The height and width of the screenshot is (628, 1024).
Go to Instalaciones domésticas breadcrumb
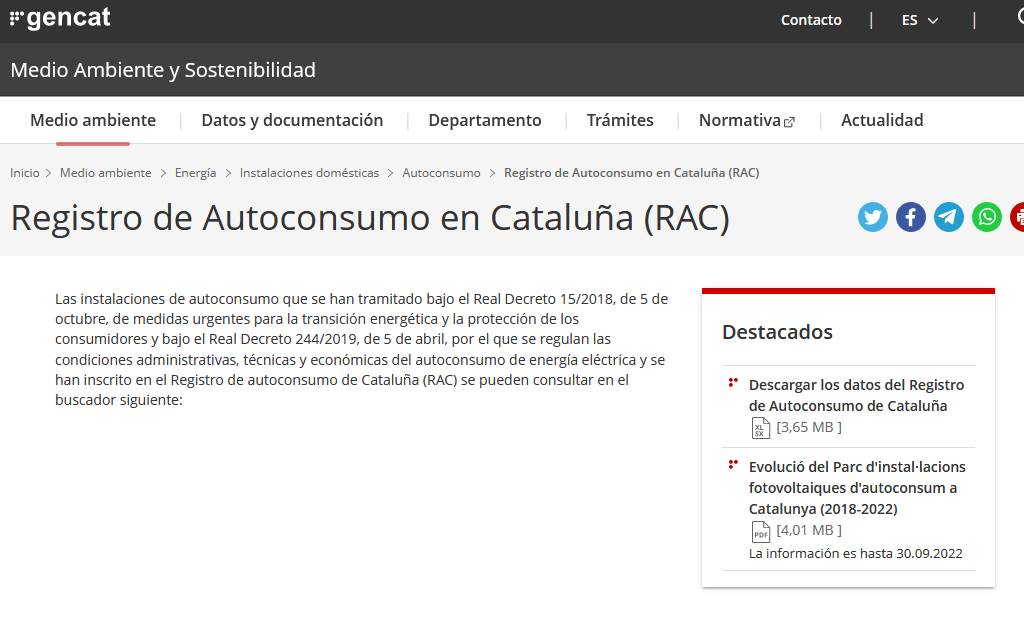[309, 173]
